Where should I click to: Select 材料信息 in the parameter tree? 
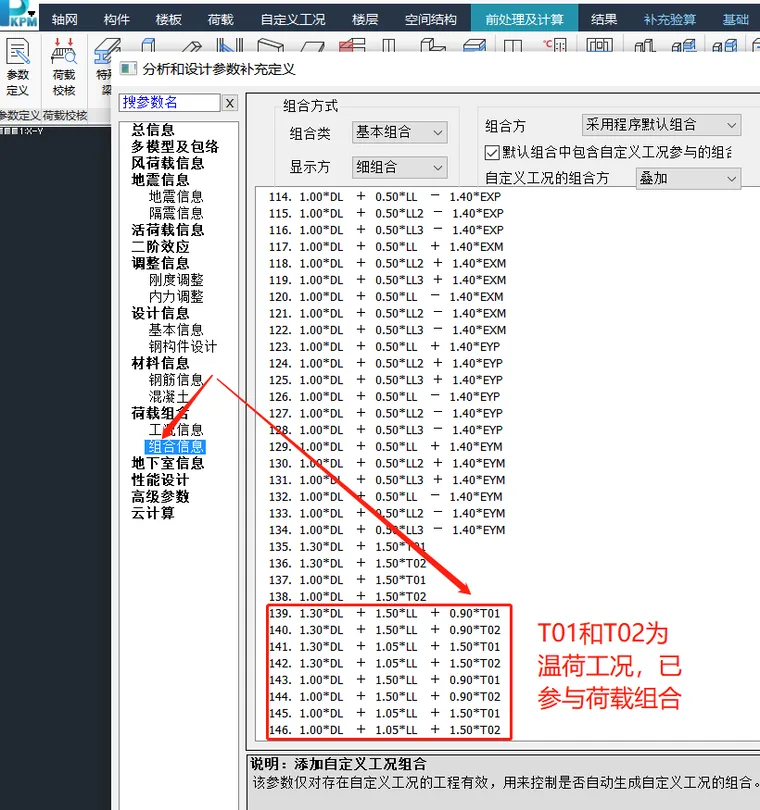point(161,363)
